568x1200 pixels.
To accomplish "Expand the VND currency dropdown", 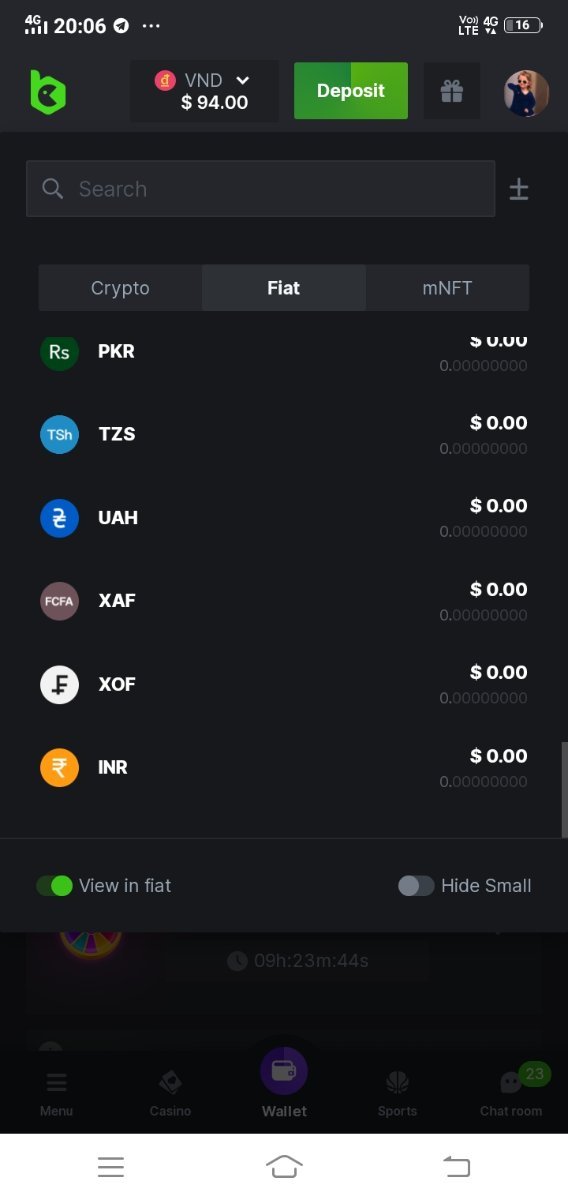I will (x=205, y=91).
